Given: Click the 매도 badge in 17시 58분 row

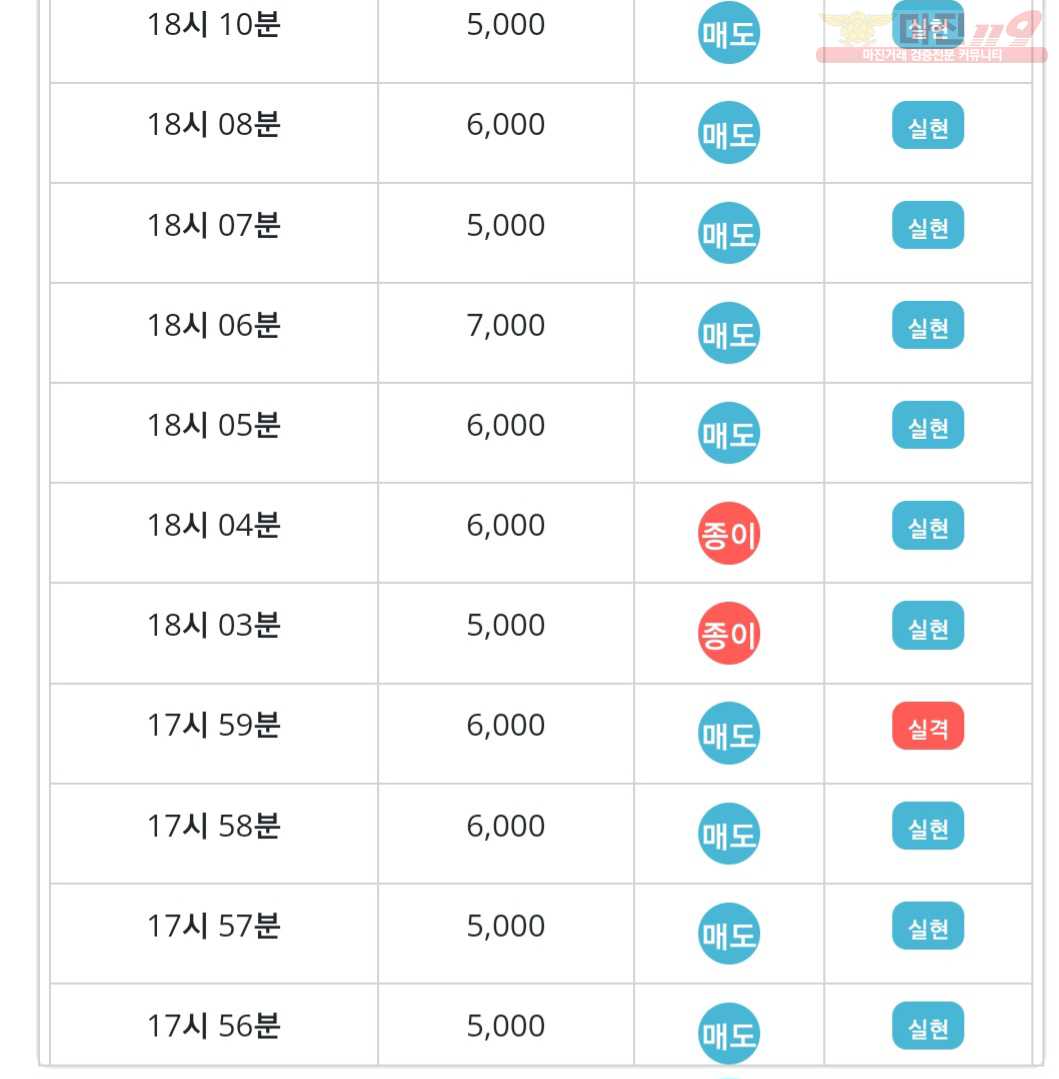Looking at the screenshot, I should [729, 833].
